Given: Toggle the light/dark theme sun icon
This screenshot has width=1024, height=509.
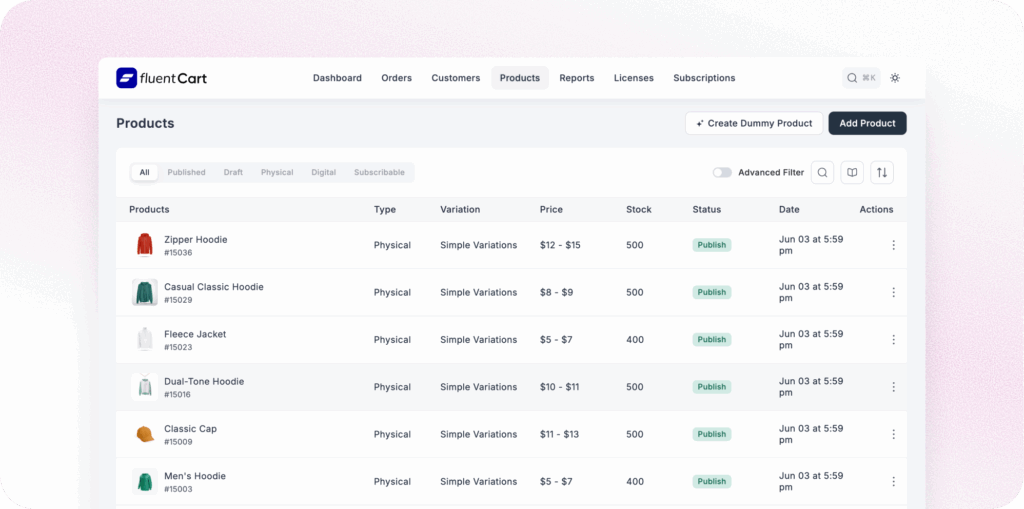Looking at the screenshot, I should (895, 78).
